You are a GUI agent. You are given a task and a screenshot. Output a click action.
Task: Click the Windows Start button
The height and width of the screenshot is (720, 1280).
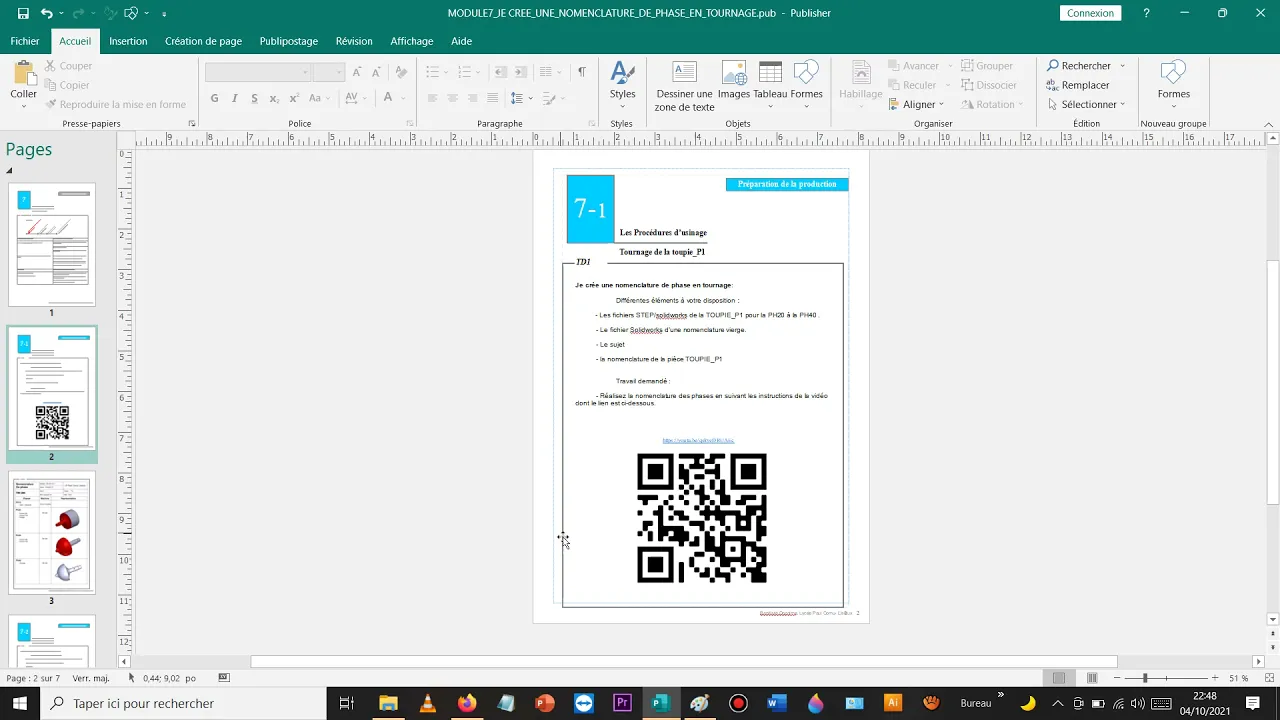pos(20,703)
